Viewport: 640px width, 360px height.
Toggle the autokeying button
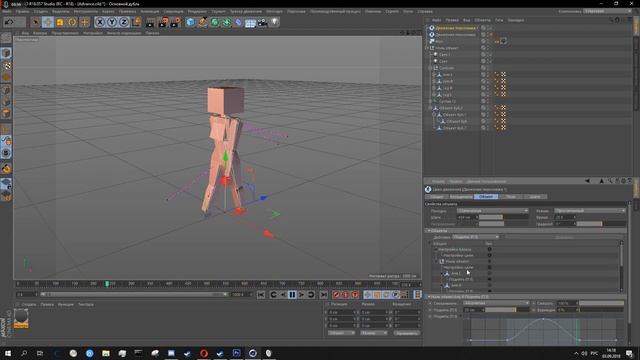click(x=346, y=295)
